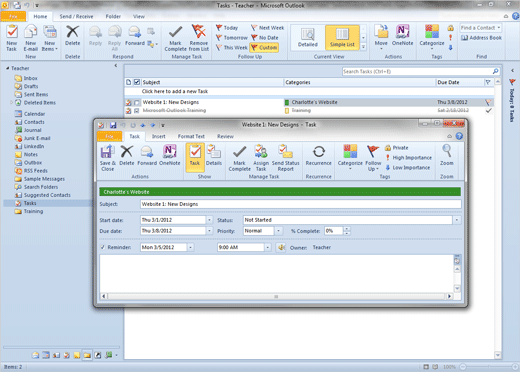Click Forward in the task window ribbon

point(147,156)
